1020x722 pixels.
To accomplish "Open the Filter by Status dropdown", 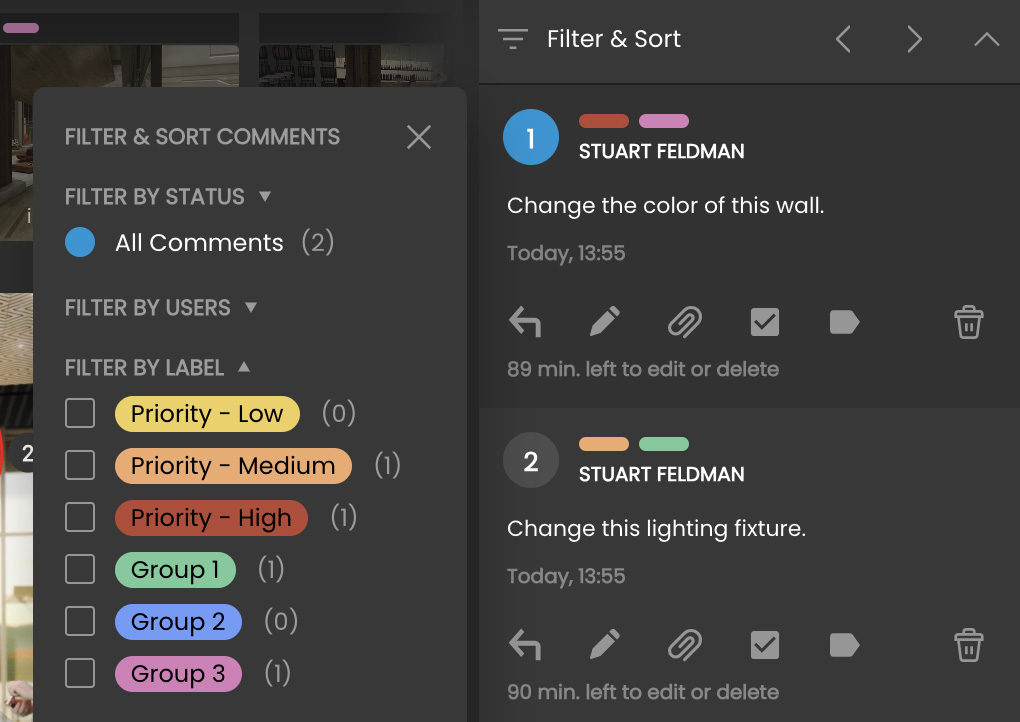I will pos(265,196).
